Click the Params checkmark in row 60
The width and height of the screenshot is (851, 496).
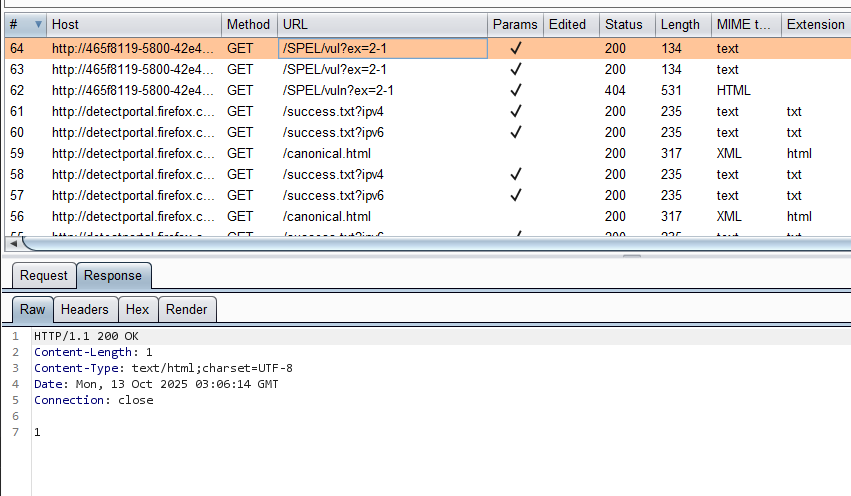click(x=516, y=132)
